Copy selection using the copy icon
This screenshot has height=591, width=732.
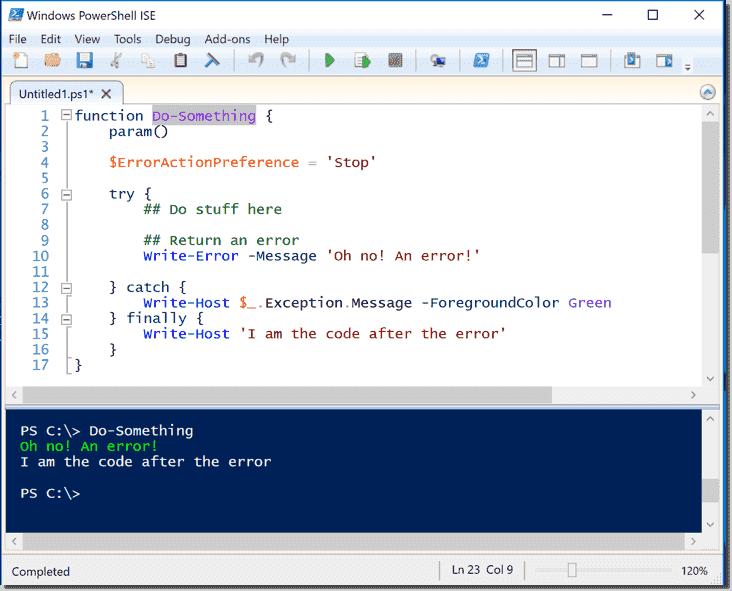[148, 60]
